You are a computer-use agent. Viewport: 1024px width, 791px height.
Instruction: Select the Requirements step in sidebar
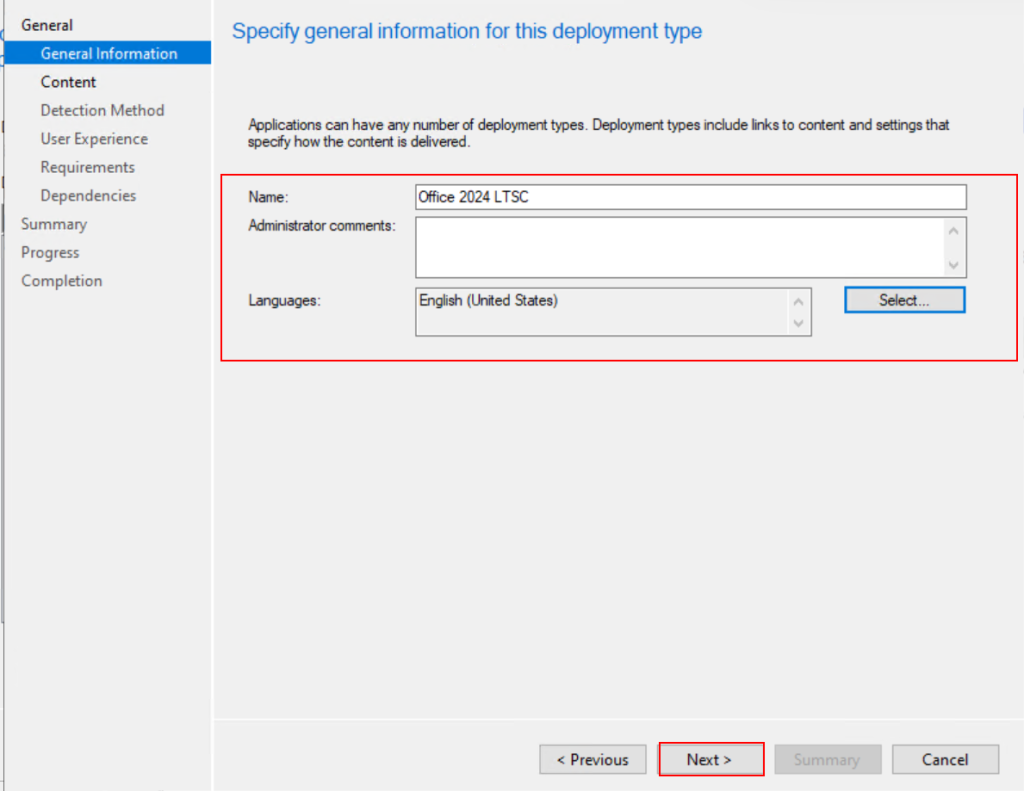pyautogui.click(x=87, y=167)
